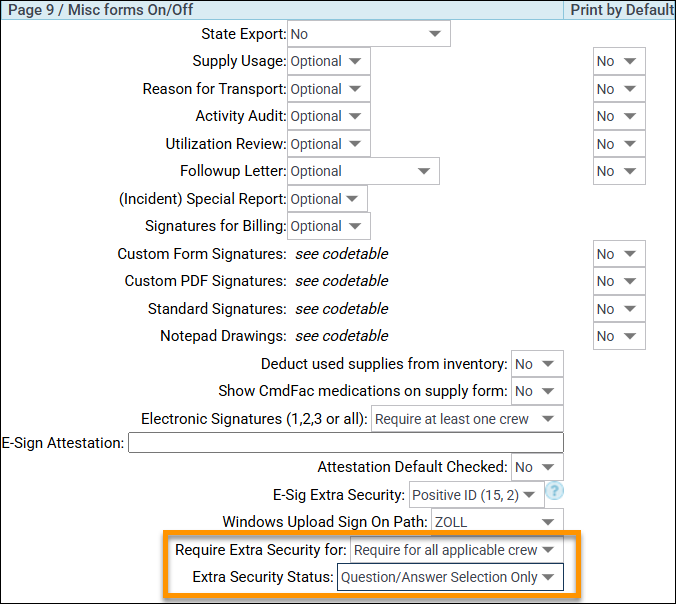Change the Activity Audit setting dropdown
Screen dimensions: 676x604
[328, 116]
